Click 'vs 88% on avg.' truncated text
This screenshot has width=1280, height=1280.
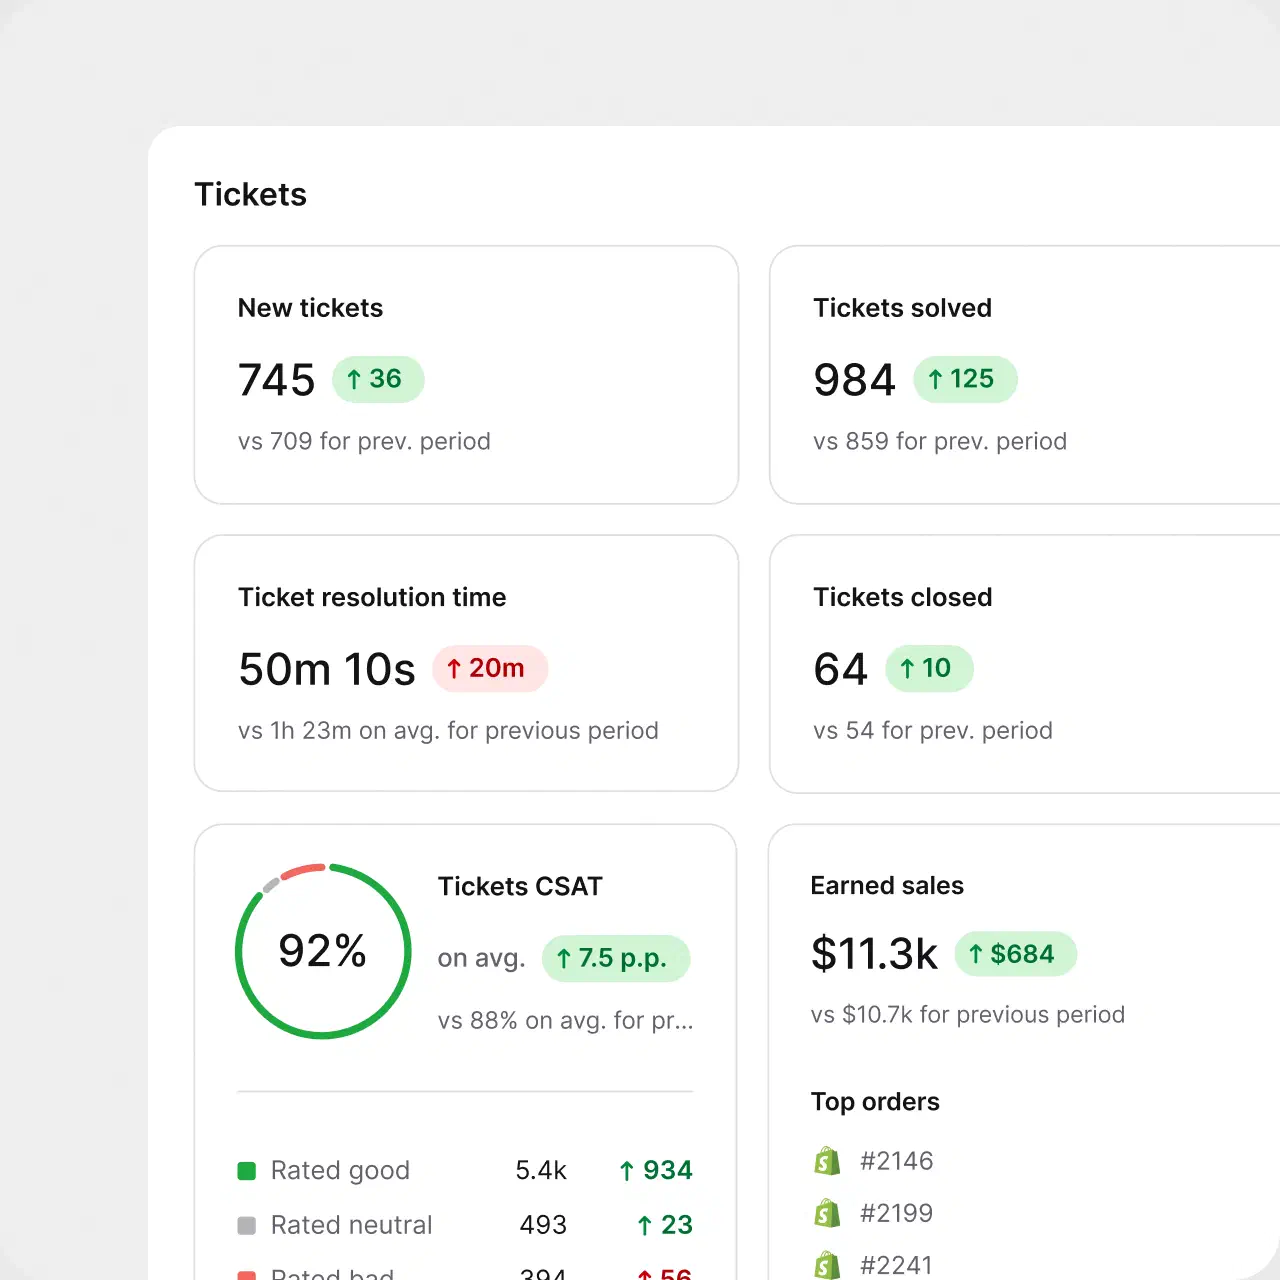click(566, 1020)
